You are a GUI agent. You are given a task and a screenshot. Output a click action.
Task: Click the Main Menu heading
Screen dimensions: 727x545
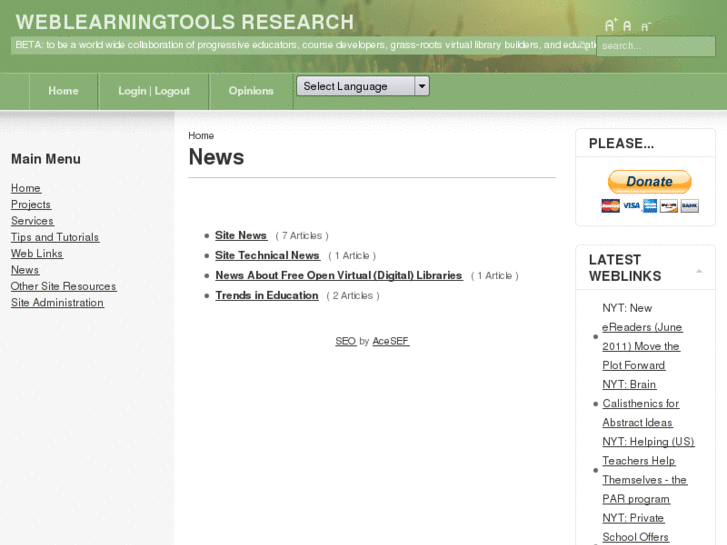(x=46, y=159)
